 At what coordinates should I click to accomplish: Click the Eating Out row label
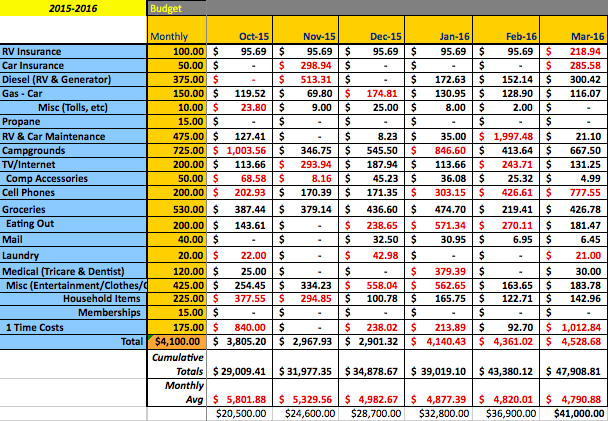73,224
